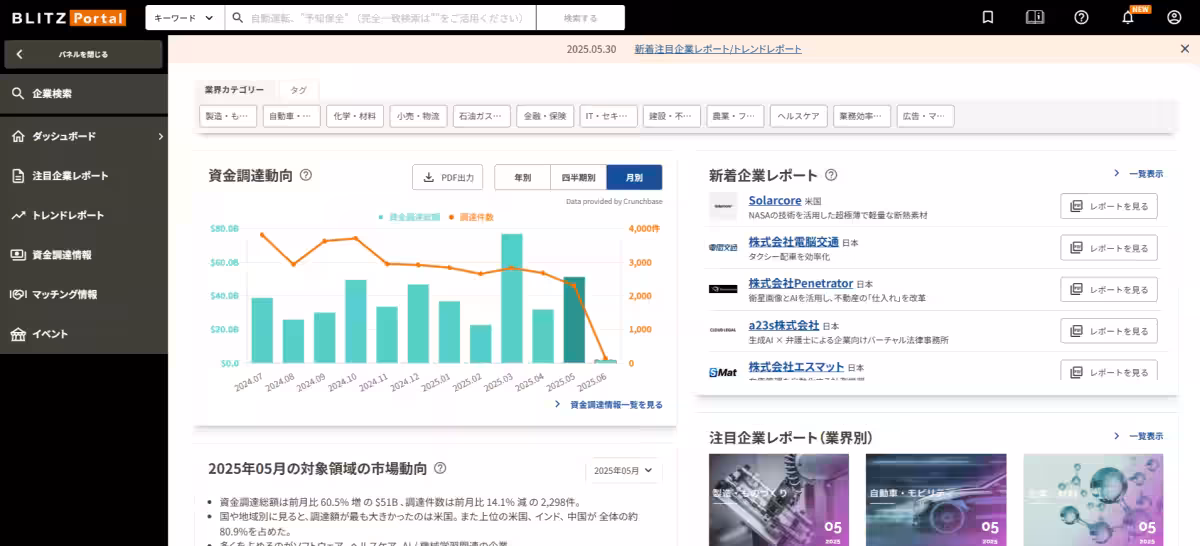
Task: Select the 広告・マ… category chip
Action: 925,116
